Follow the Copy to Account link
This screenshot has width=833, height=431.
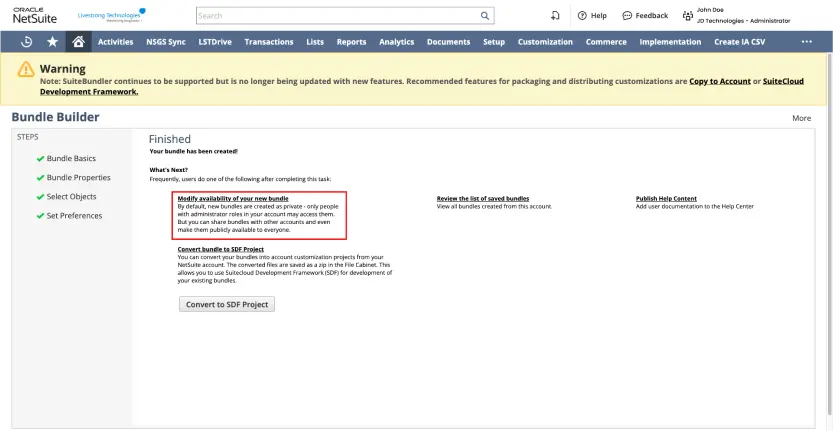pos(720,81)
